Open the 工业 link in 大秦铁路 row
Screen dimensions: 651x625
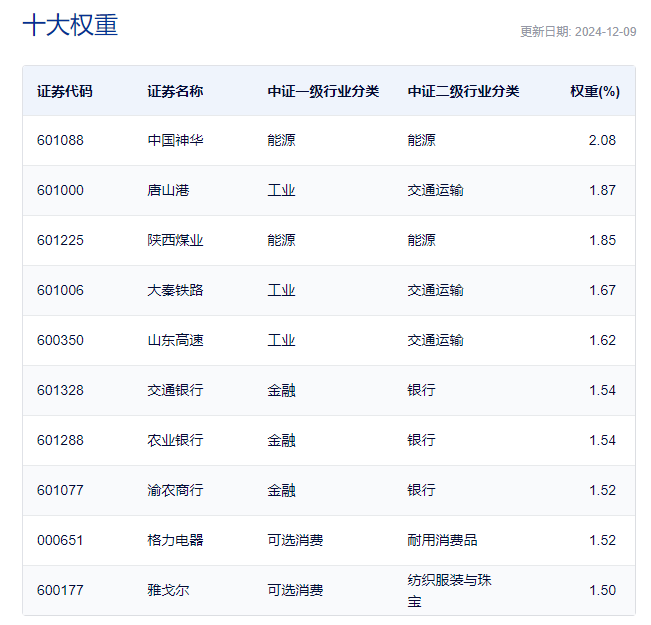pyautogui.click(x=281, y=290)
